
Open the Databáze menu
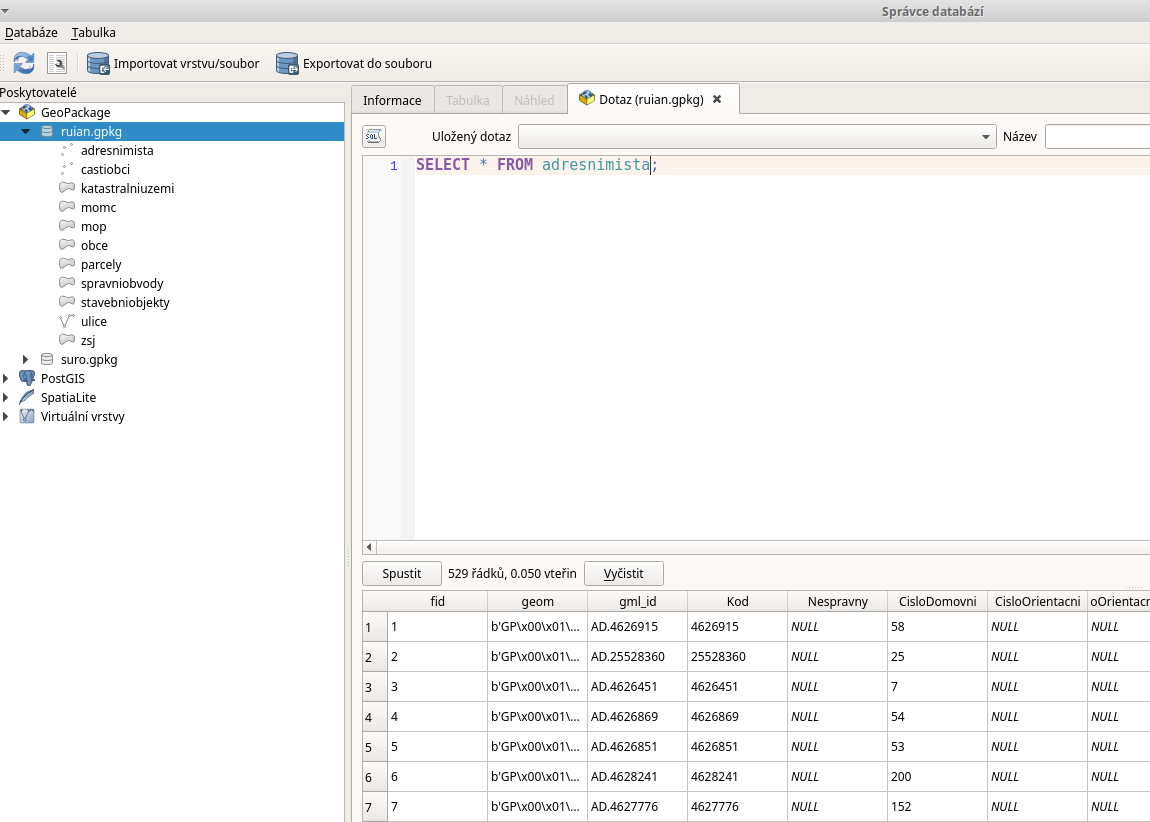[31, 32]
